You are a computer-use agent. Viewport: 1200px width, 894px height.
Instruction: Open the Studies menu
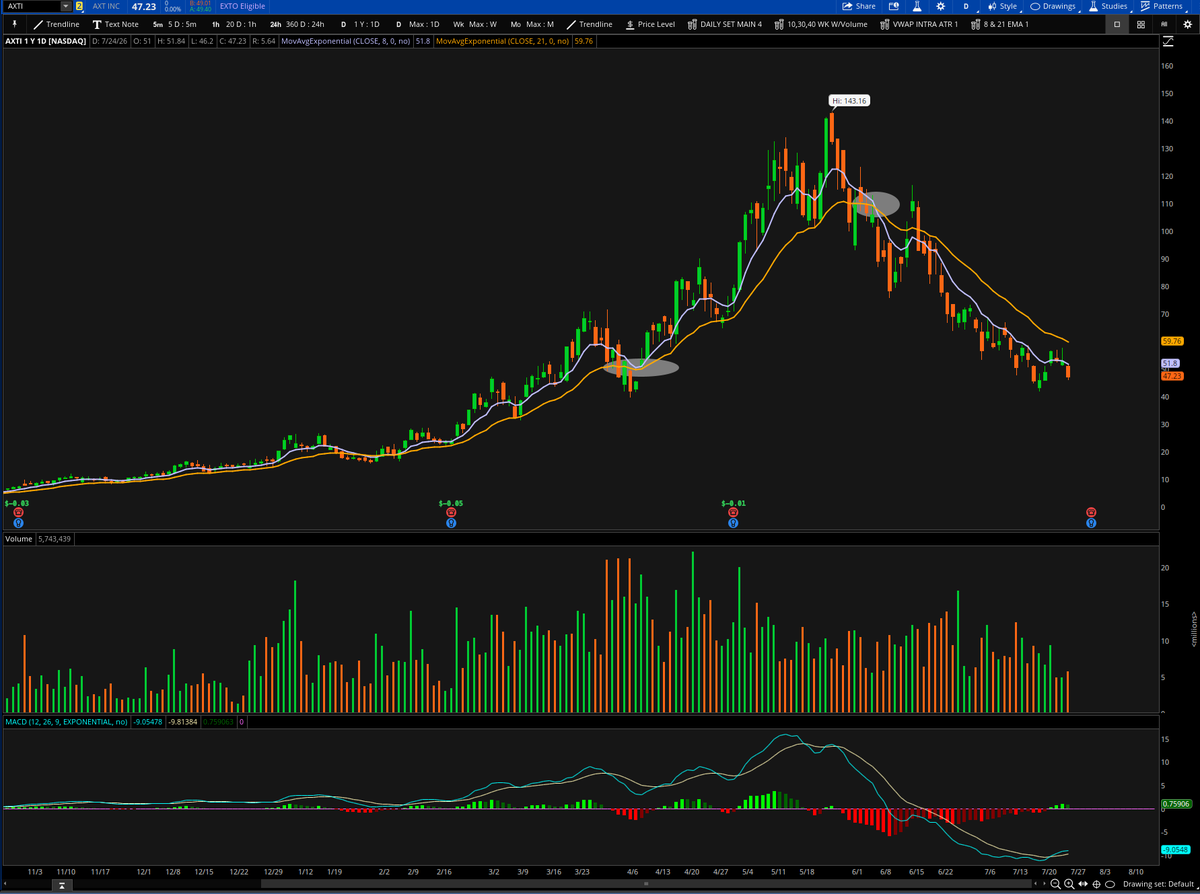point(1108,6)
